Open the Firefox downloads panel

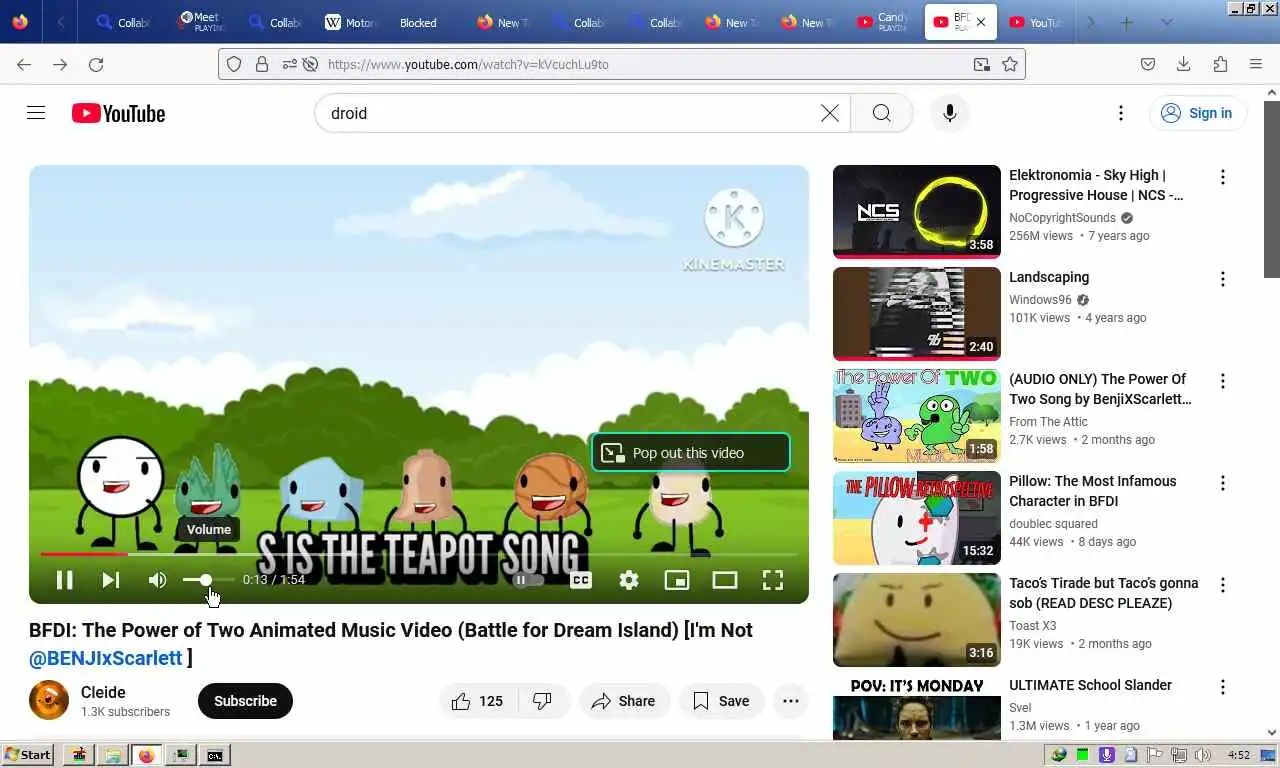(x=1184, y=64)
